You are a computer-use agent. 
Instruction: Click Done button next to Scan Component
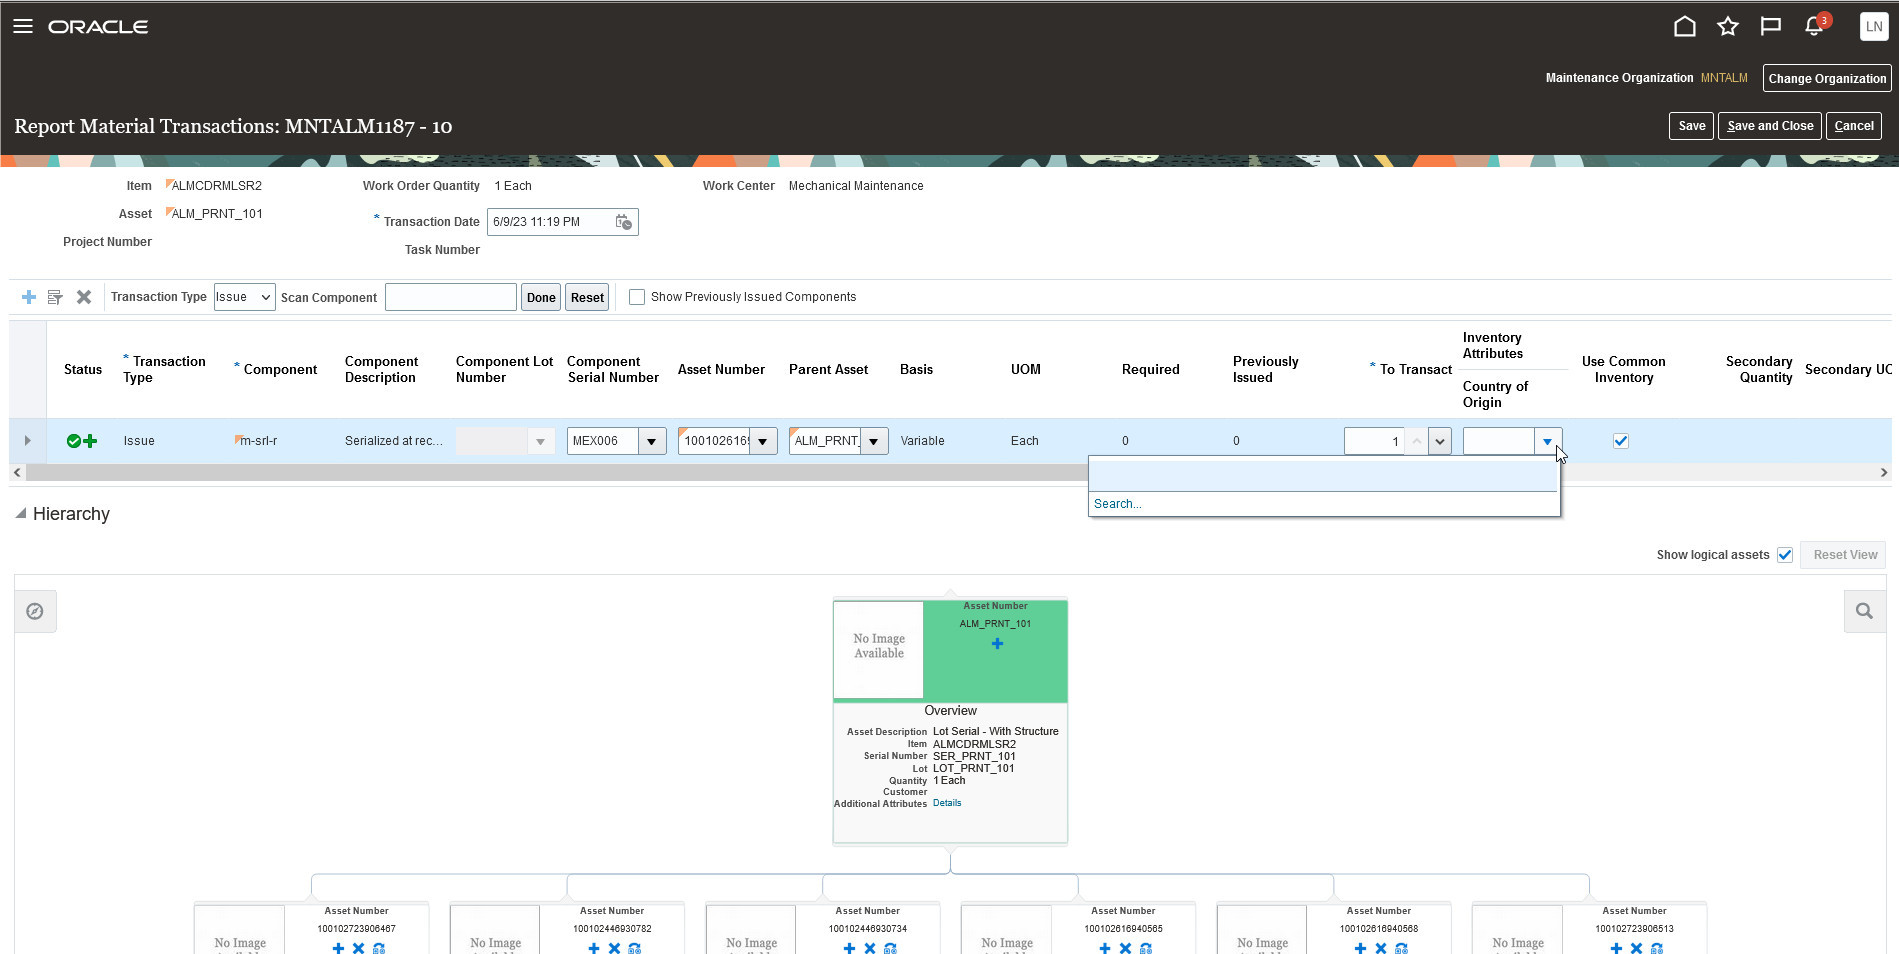point(541,298)
